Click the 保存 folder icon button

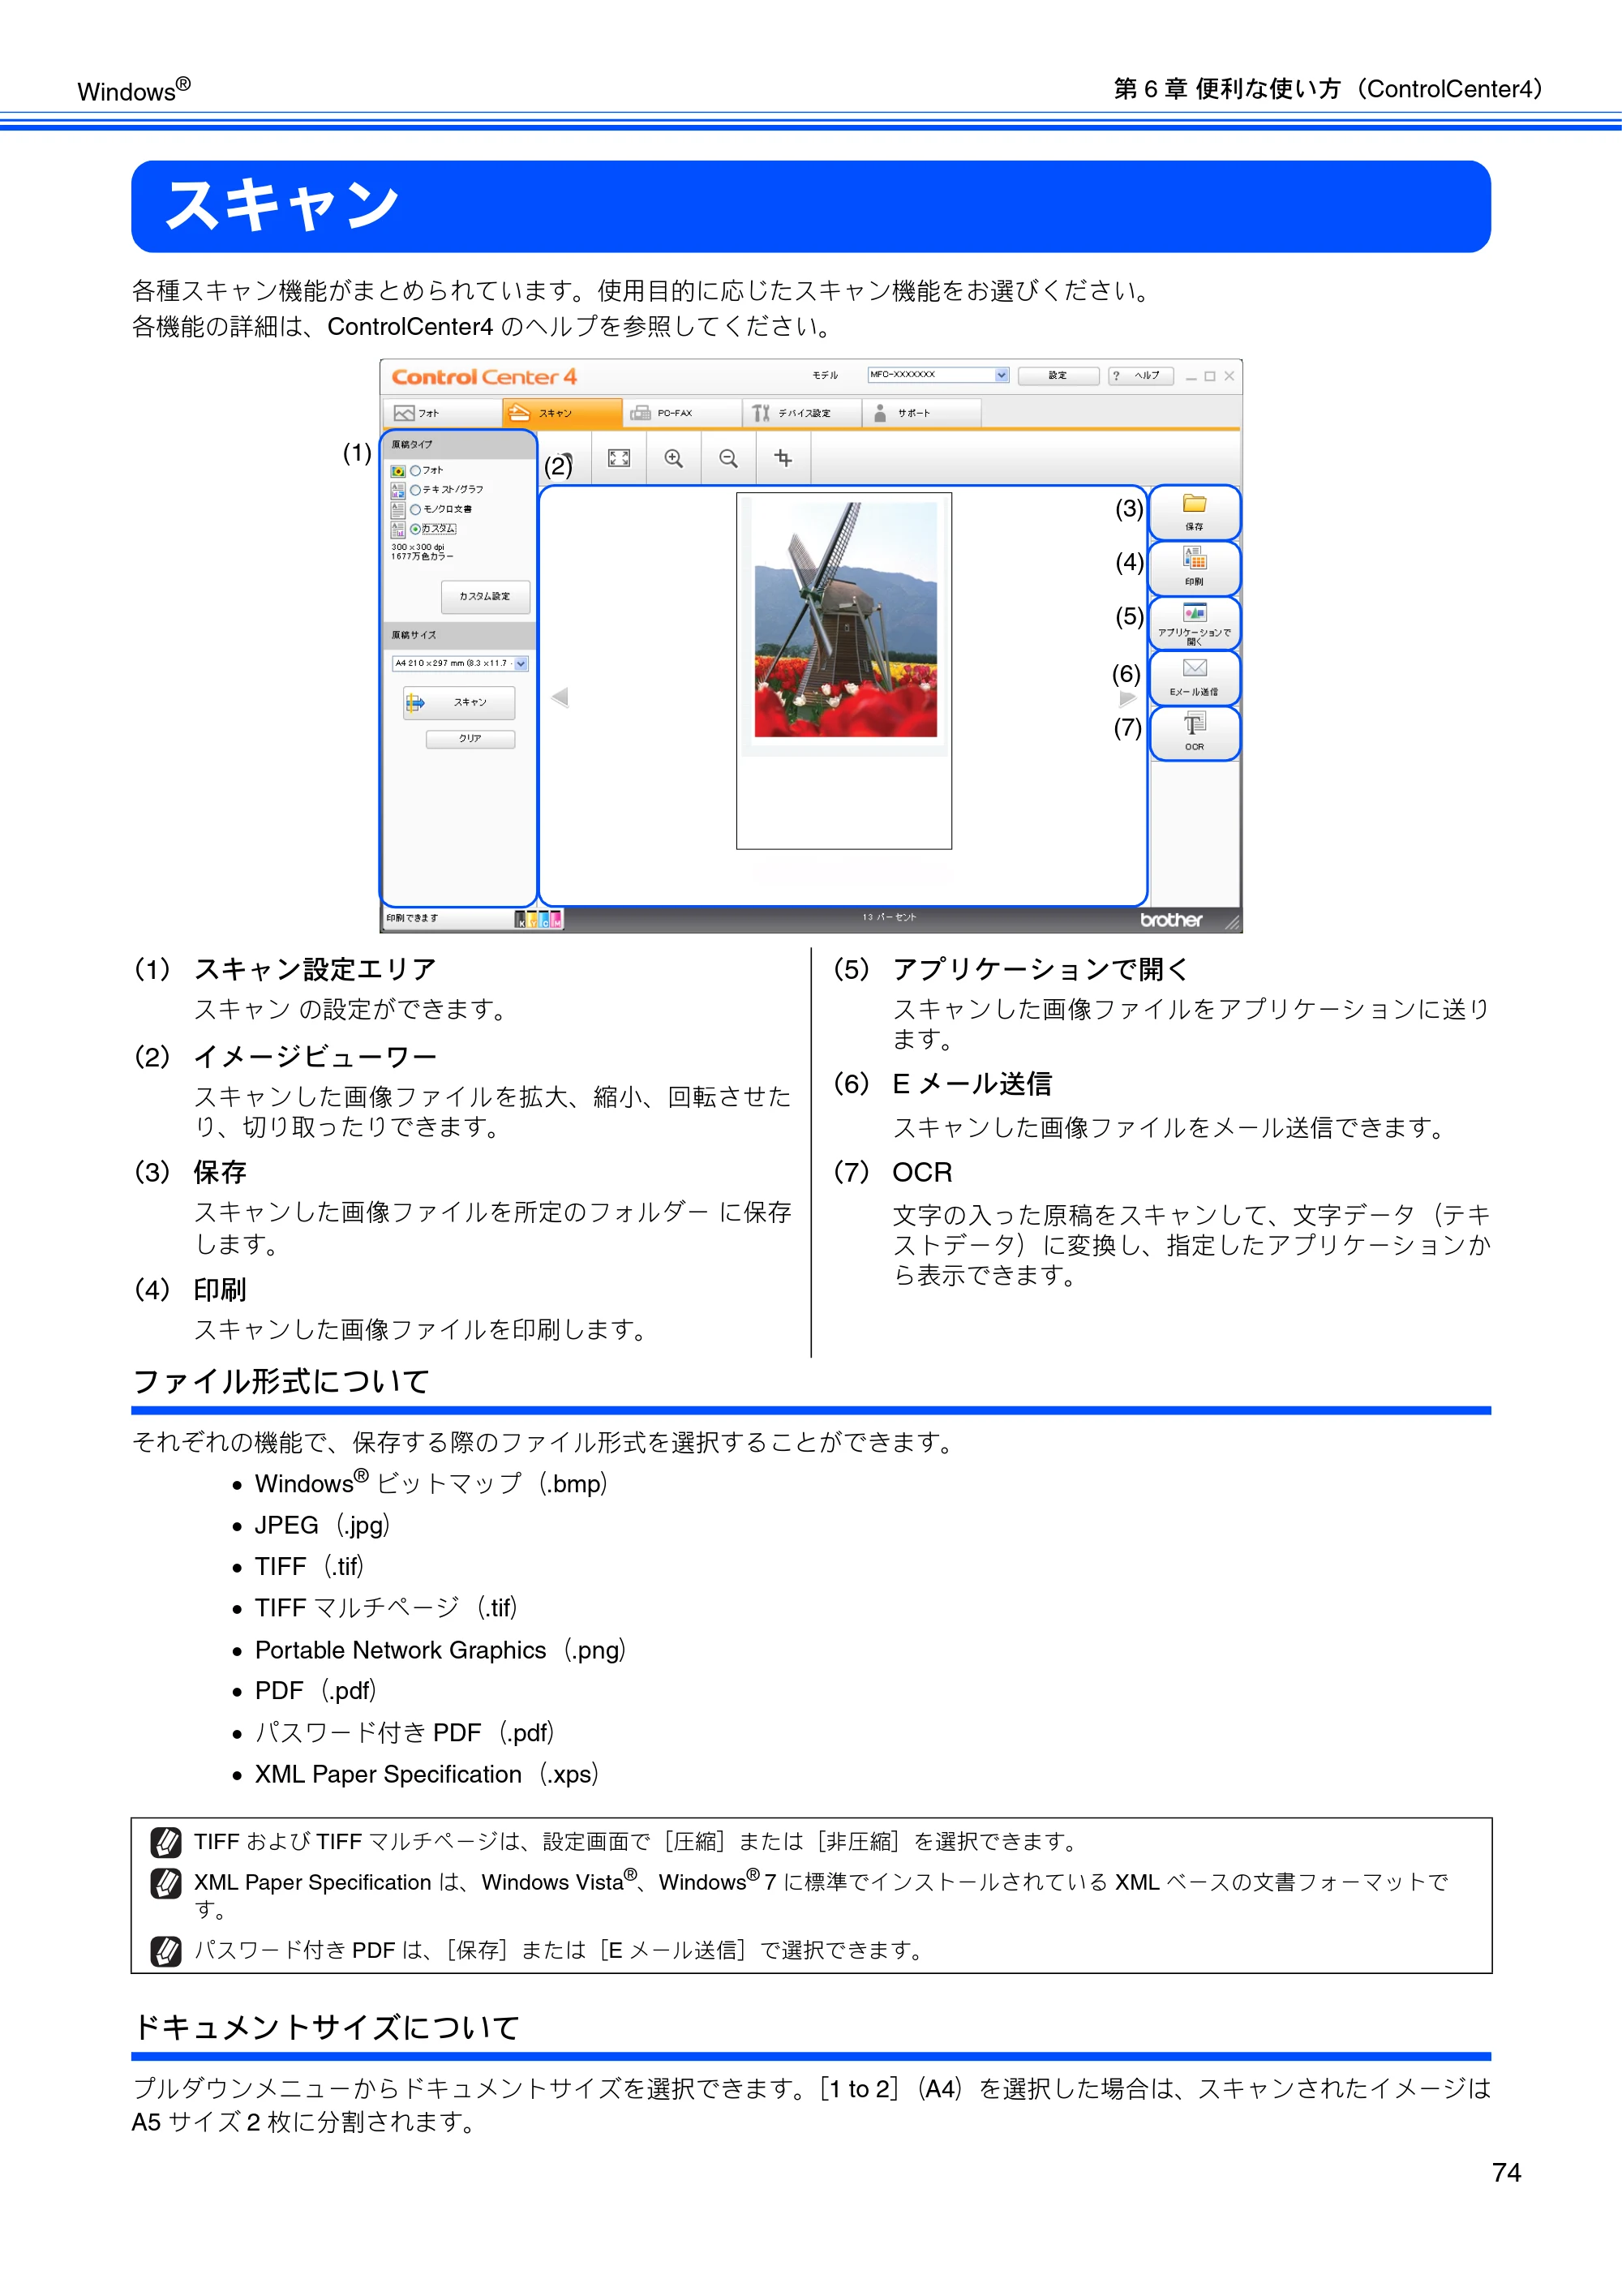click(1194, 512)
